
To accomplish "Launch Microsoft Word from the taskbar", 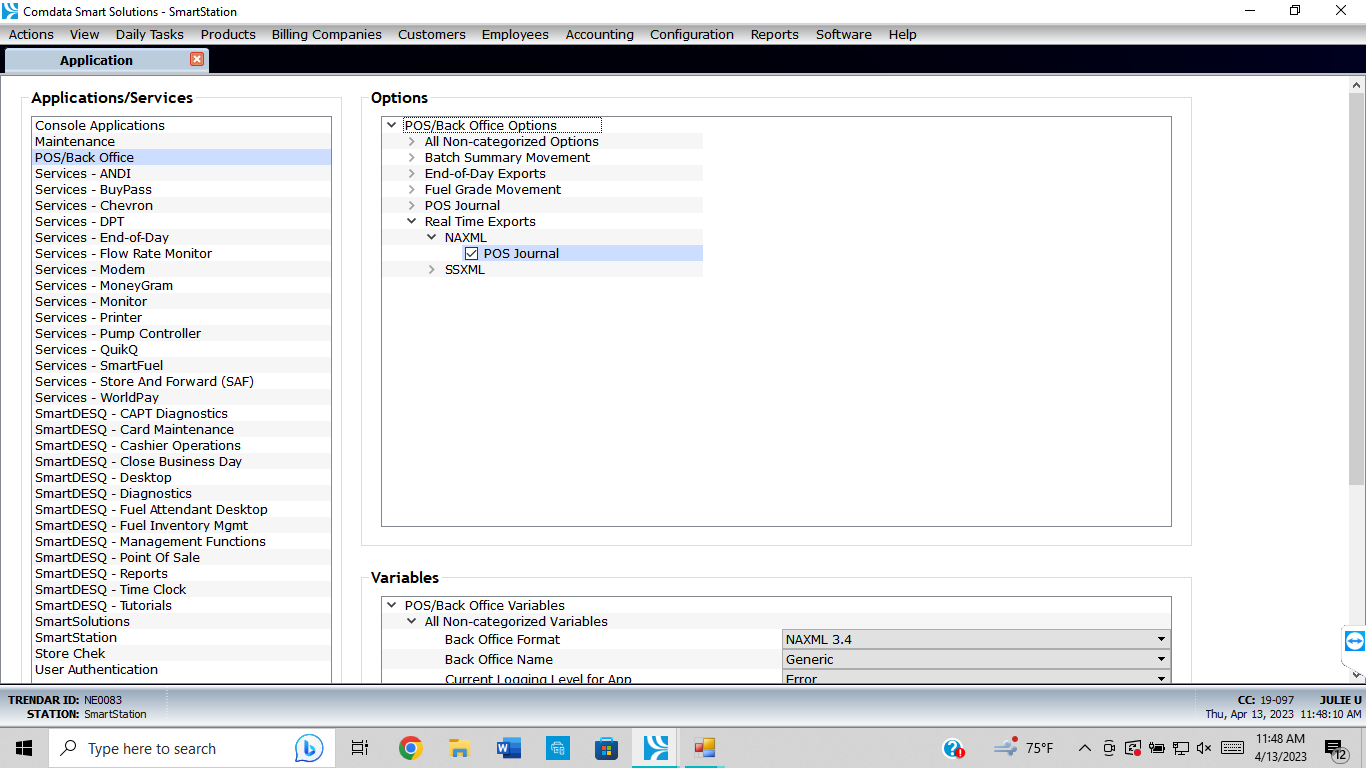I will tap(508, 748).
